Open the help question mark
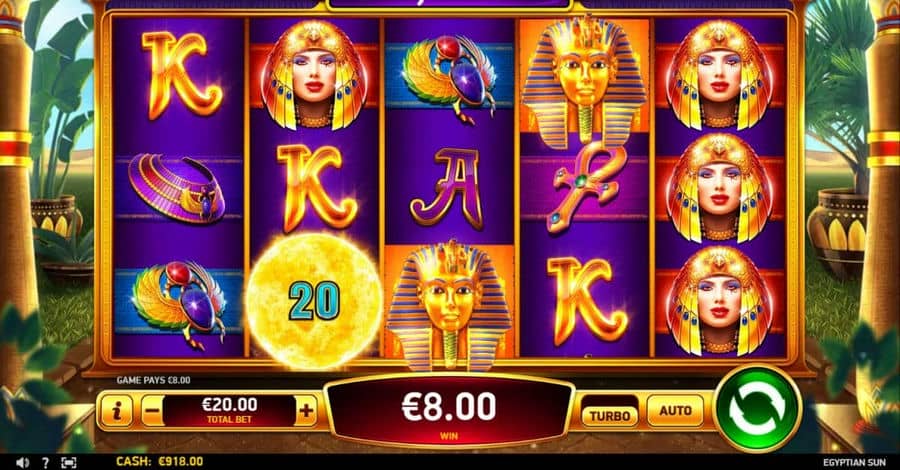 (45, 462)
